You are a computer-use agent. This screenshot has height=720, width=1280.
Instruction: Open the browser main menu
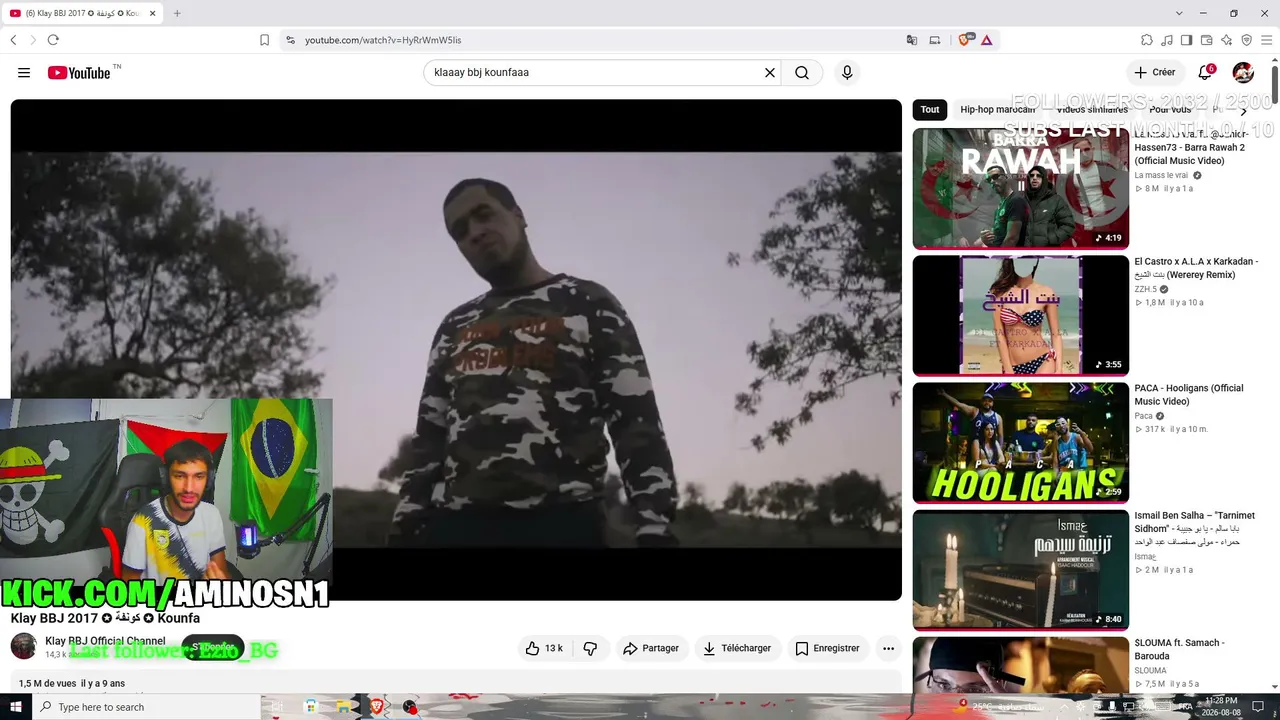[1266, 40]
